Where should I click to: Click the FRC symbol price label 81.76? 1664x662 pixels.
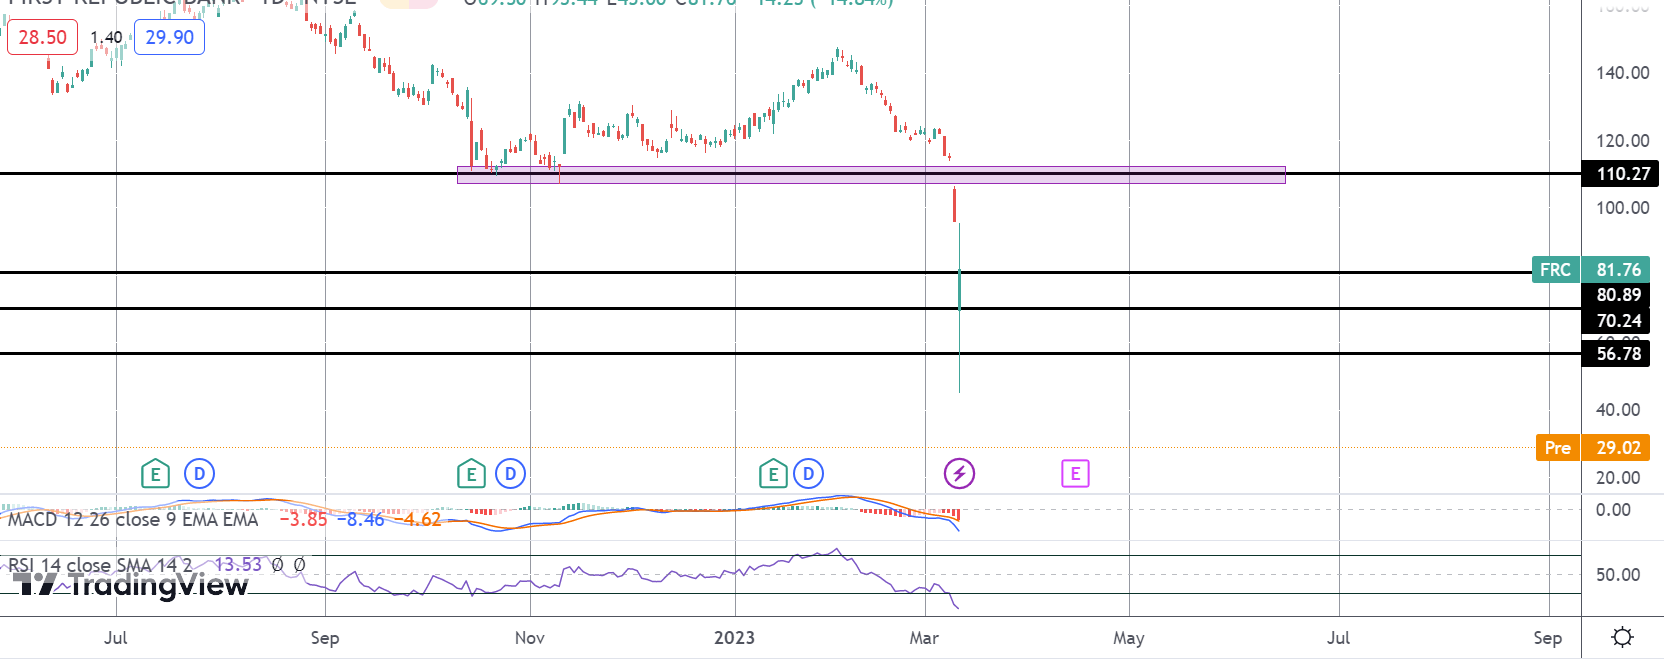1591,269
